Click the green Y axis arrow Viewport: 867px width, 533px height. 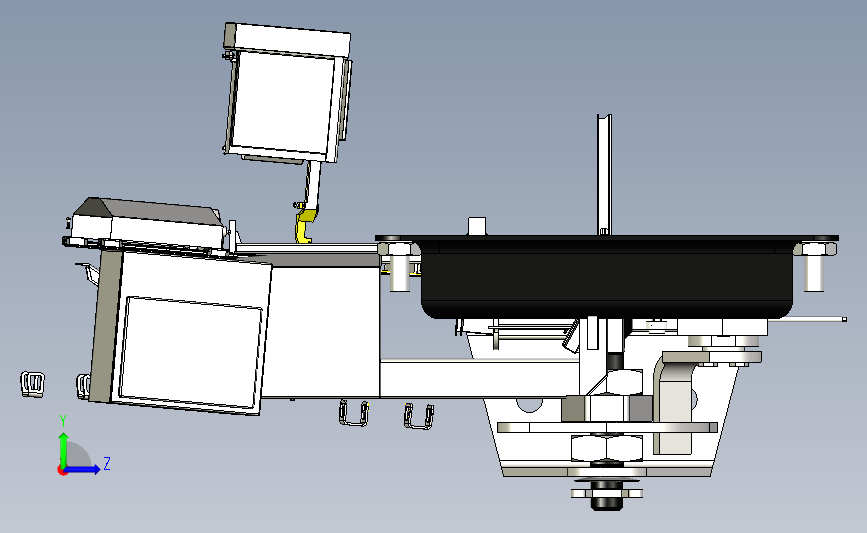pos(63,449)
